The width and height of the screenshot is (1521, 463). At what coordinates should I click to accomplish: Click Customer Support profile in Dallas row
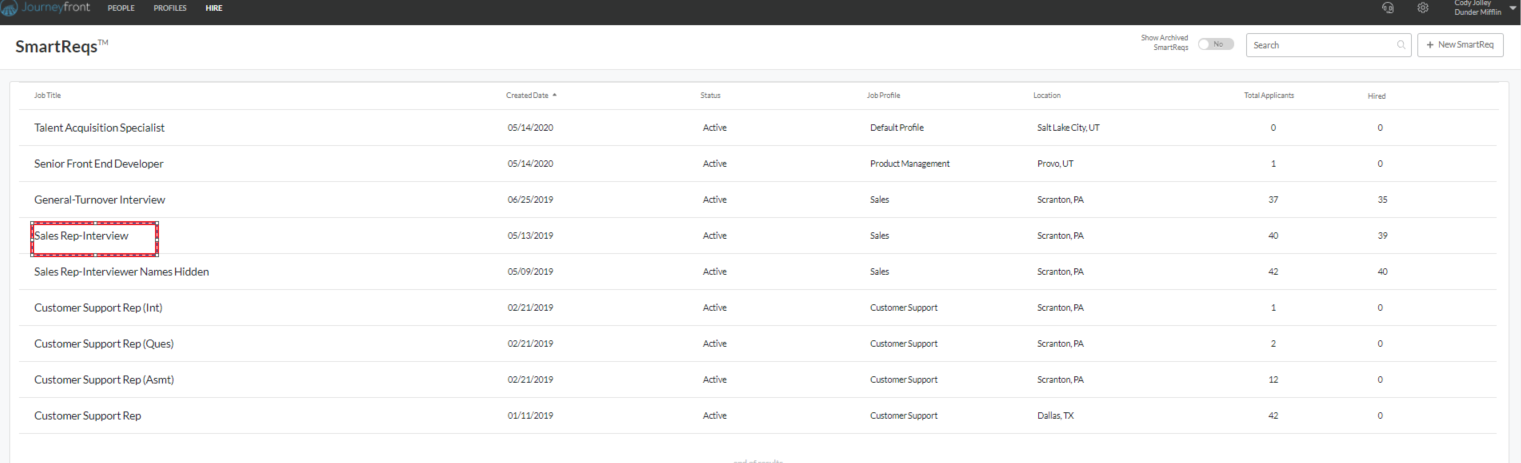point(904,416)
